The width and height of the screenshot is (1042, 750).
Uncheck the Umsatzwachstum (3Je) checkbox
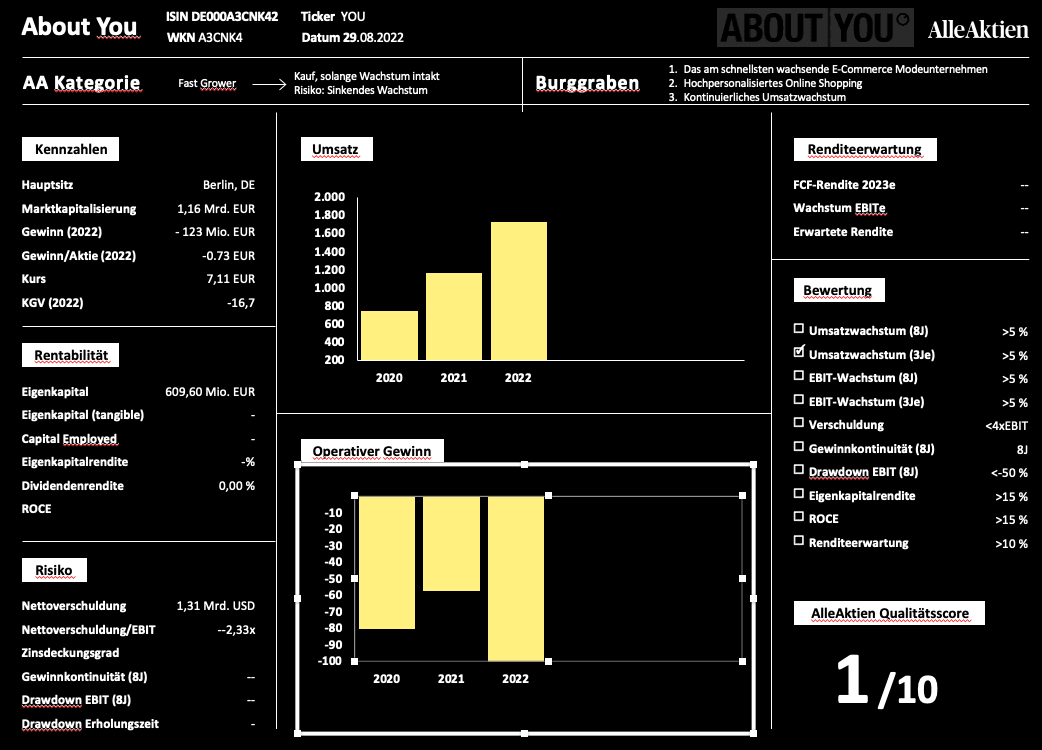coord(799,352)
